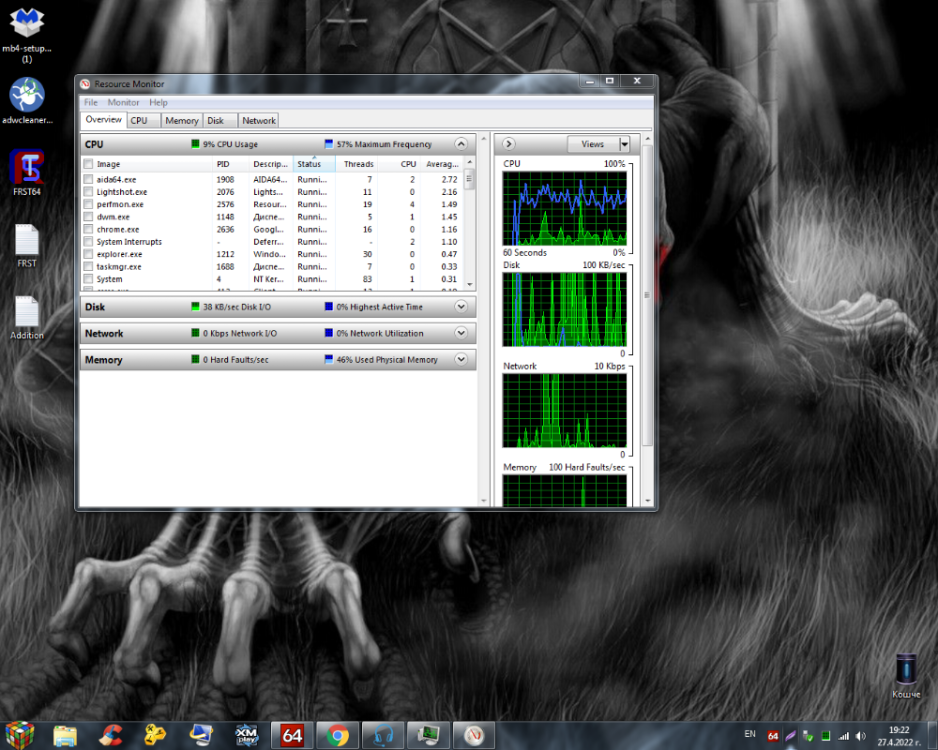Click the CPU process list scrollbar thumb
Viewport: 938px width, 750px height.
[x=470, y=179]
